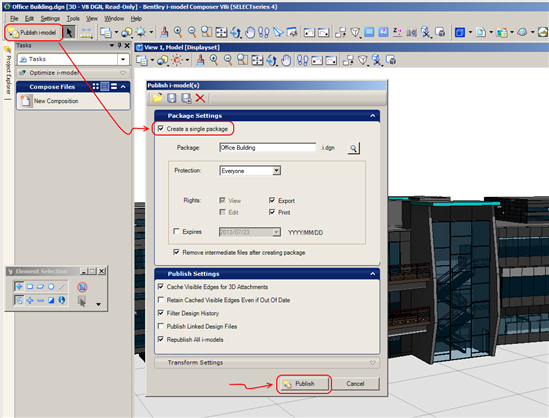Screen dimensions: 549x418
Task: Click Pan hand icon in View 1 toolbar
Action: coord(286,60)
